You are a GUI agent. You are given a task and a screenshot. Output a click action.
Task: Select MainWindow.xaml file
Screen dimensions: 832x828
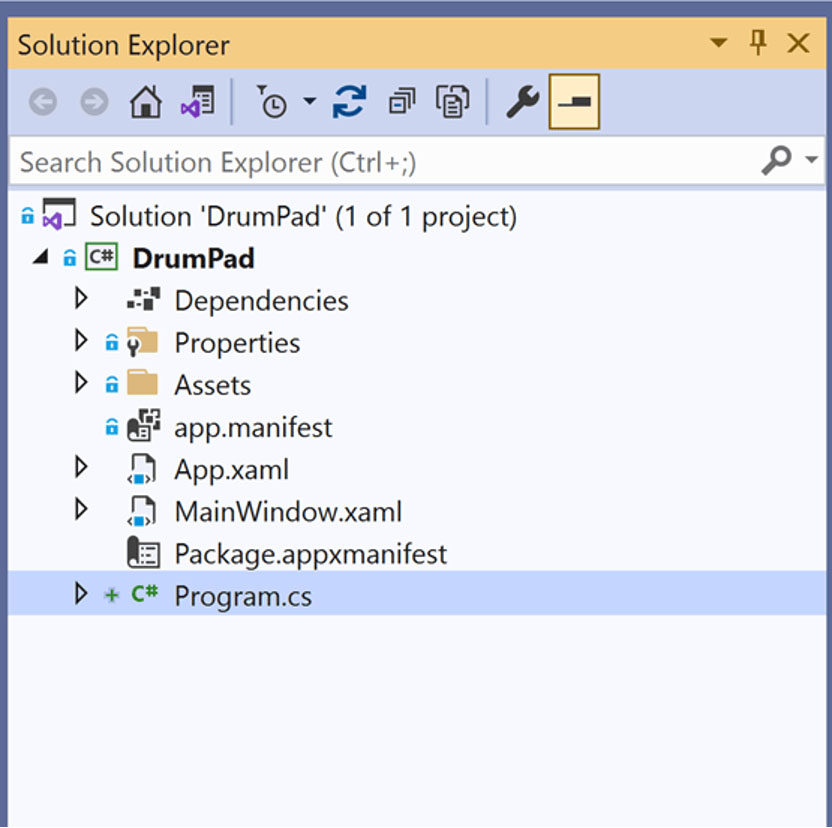tap(288, 512)
